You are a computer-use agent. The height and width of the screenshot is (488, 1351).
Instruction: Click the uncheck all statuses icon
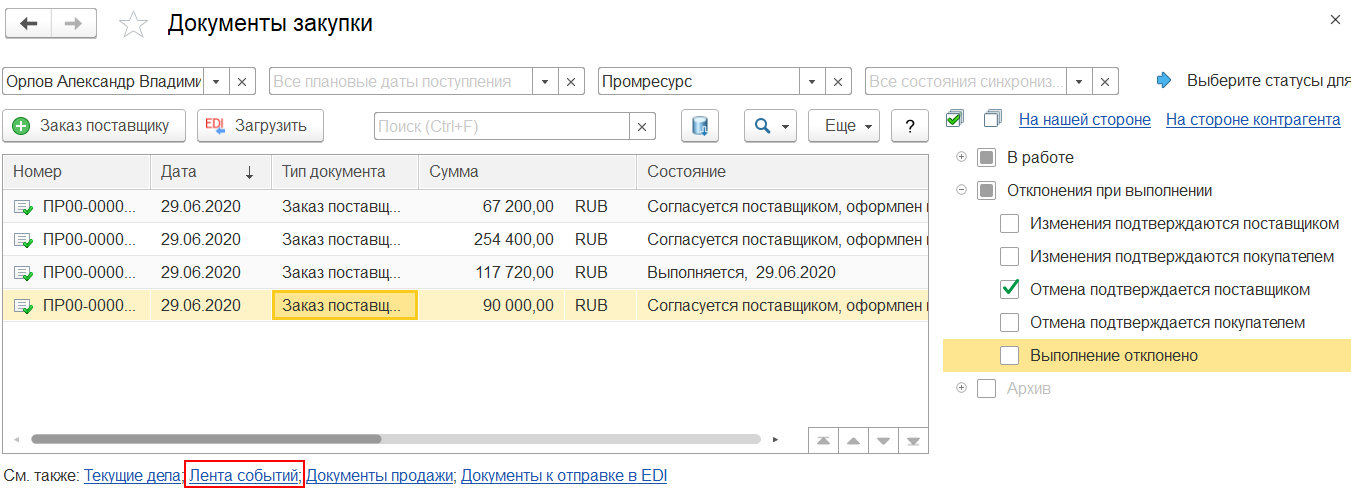992,120
